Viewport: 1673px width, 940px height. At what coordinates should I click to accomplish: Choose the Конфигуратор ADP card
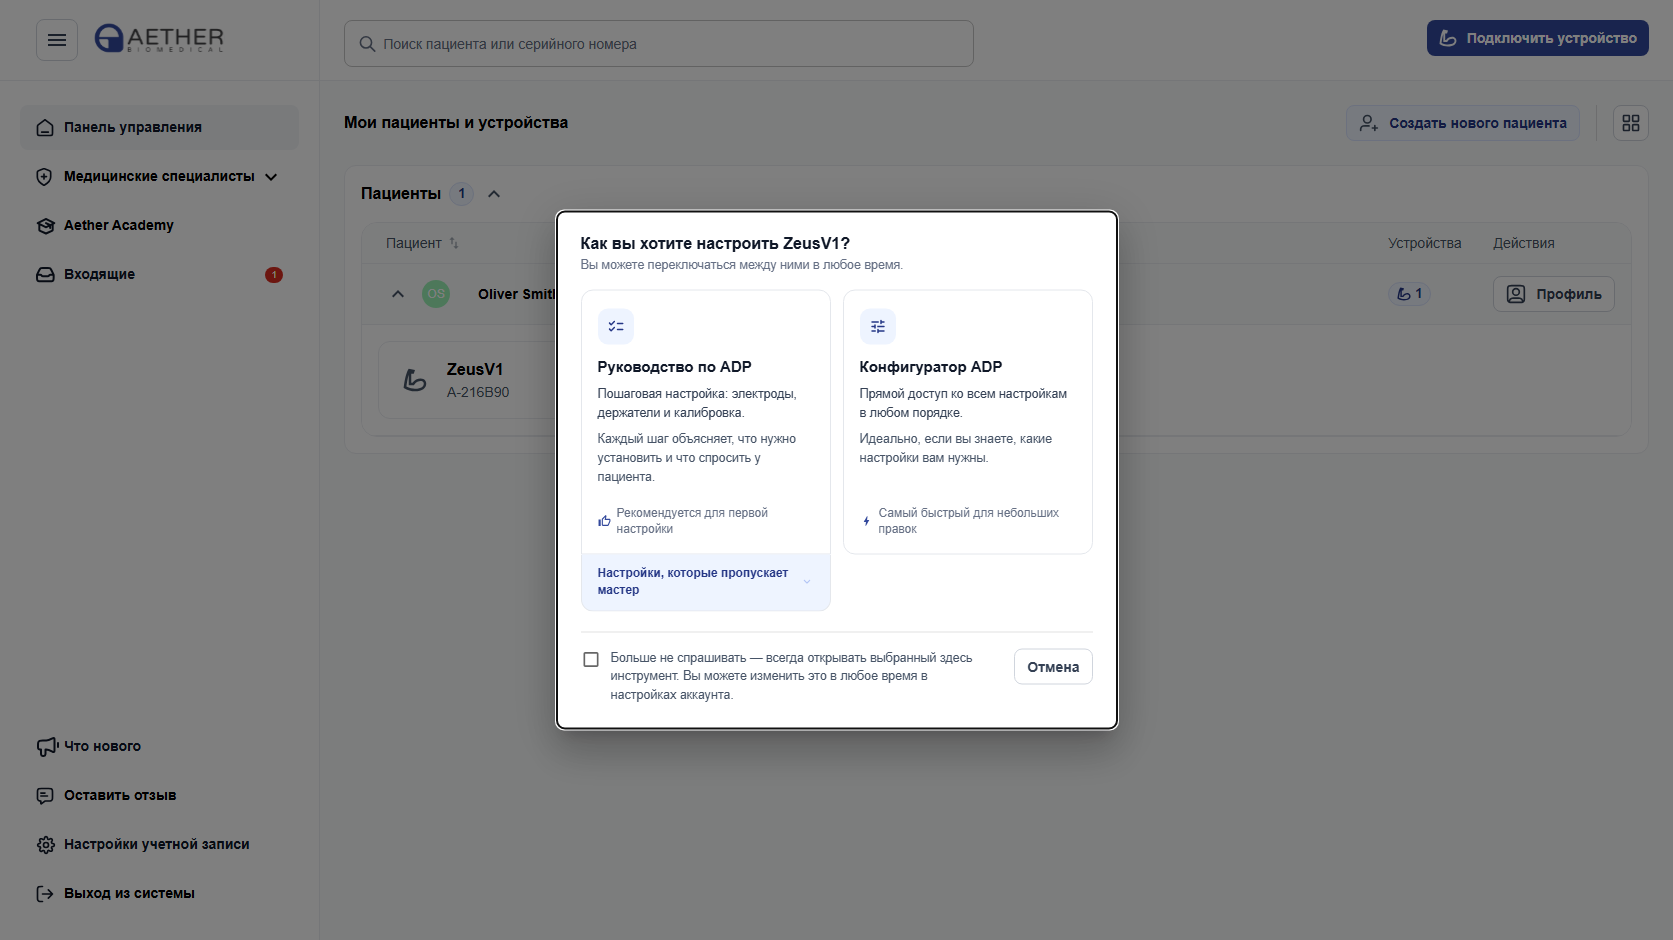click(x=968, y=422)
